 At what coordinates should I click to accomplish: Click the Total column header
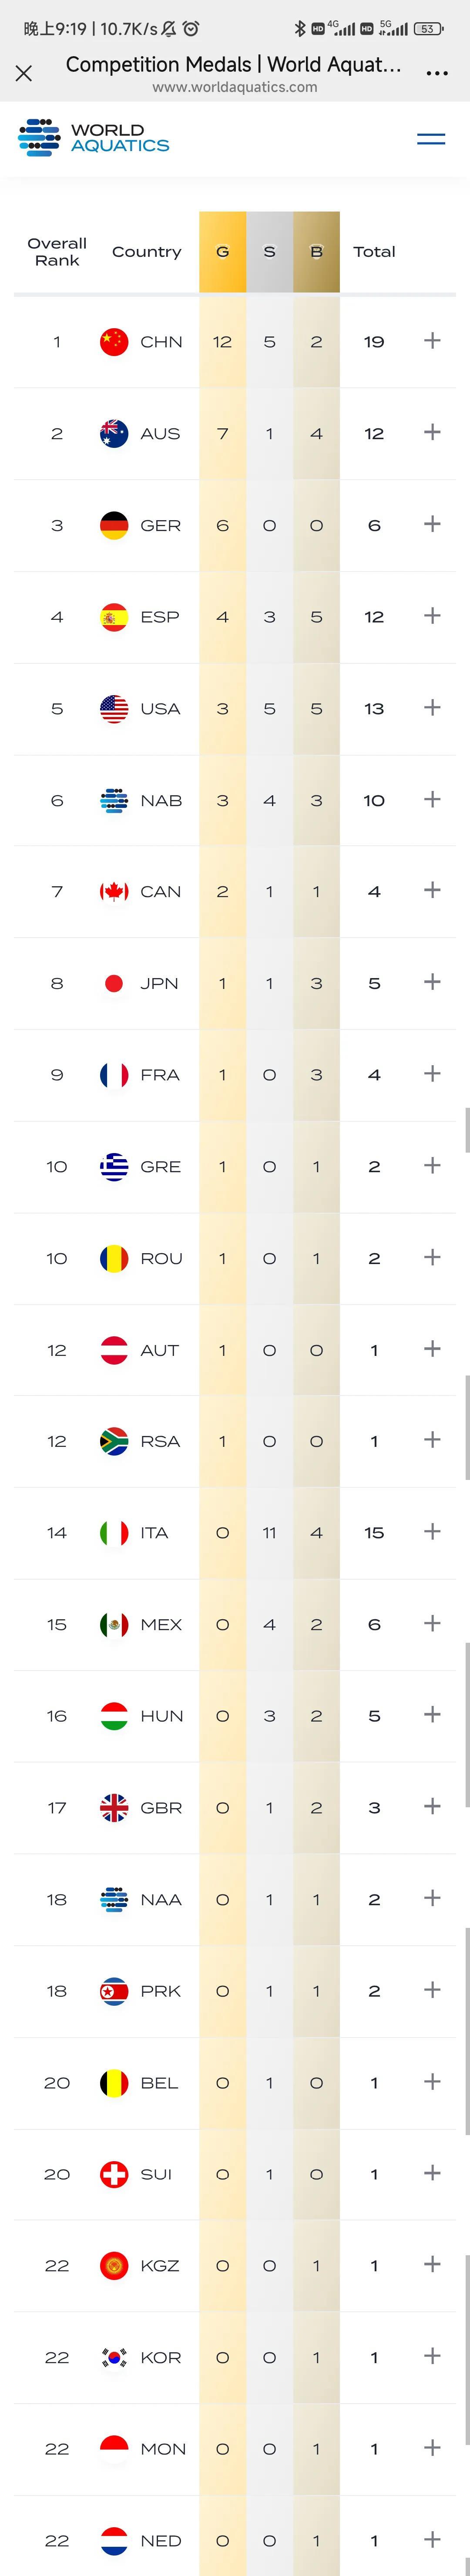tap(374, 252)
